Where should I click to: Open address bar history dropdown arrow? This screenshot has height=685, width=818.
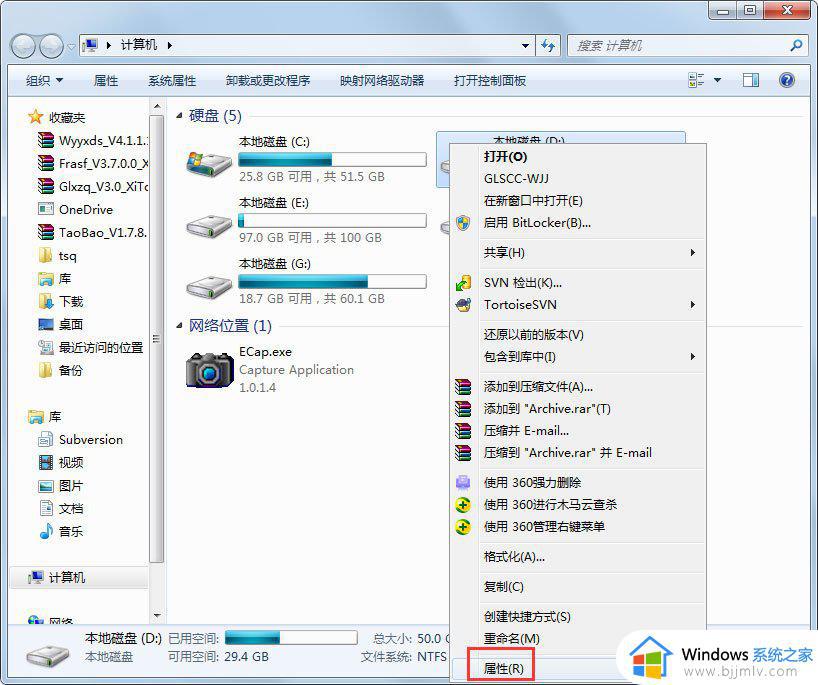525,45
